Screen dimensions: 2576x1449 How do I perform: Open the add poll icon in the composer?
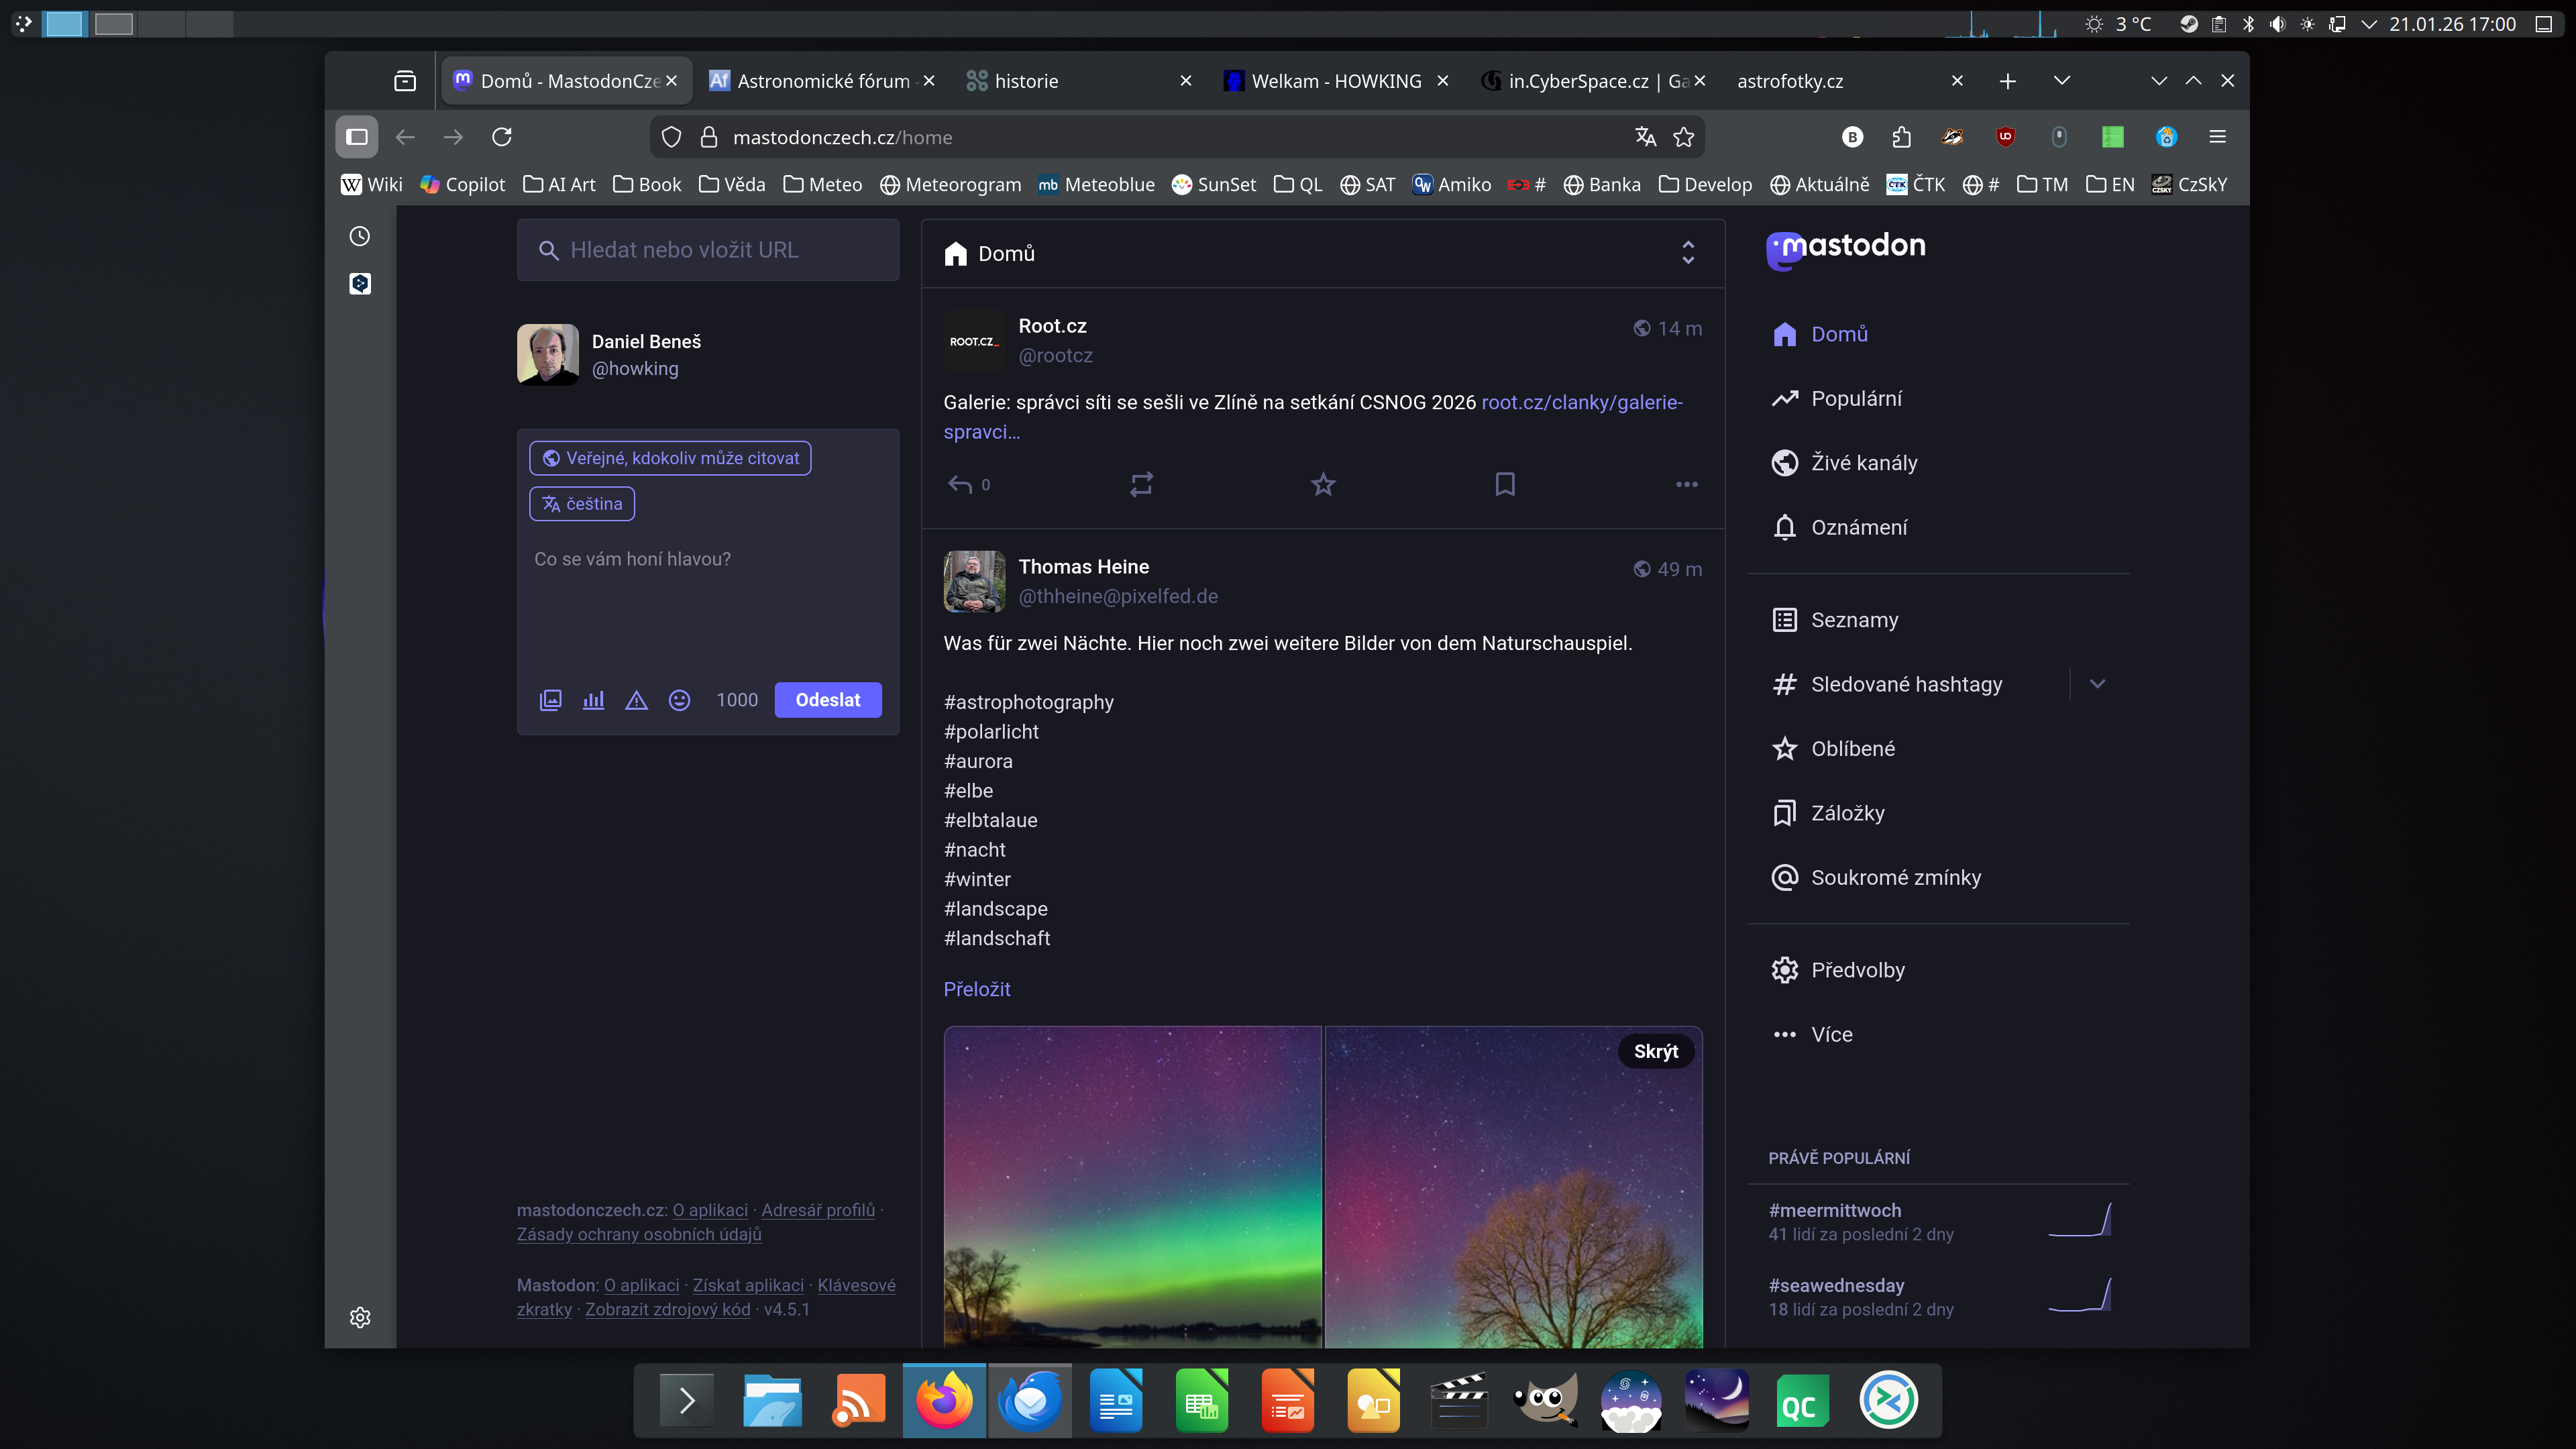tap(593, 700)
